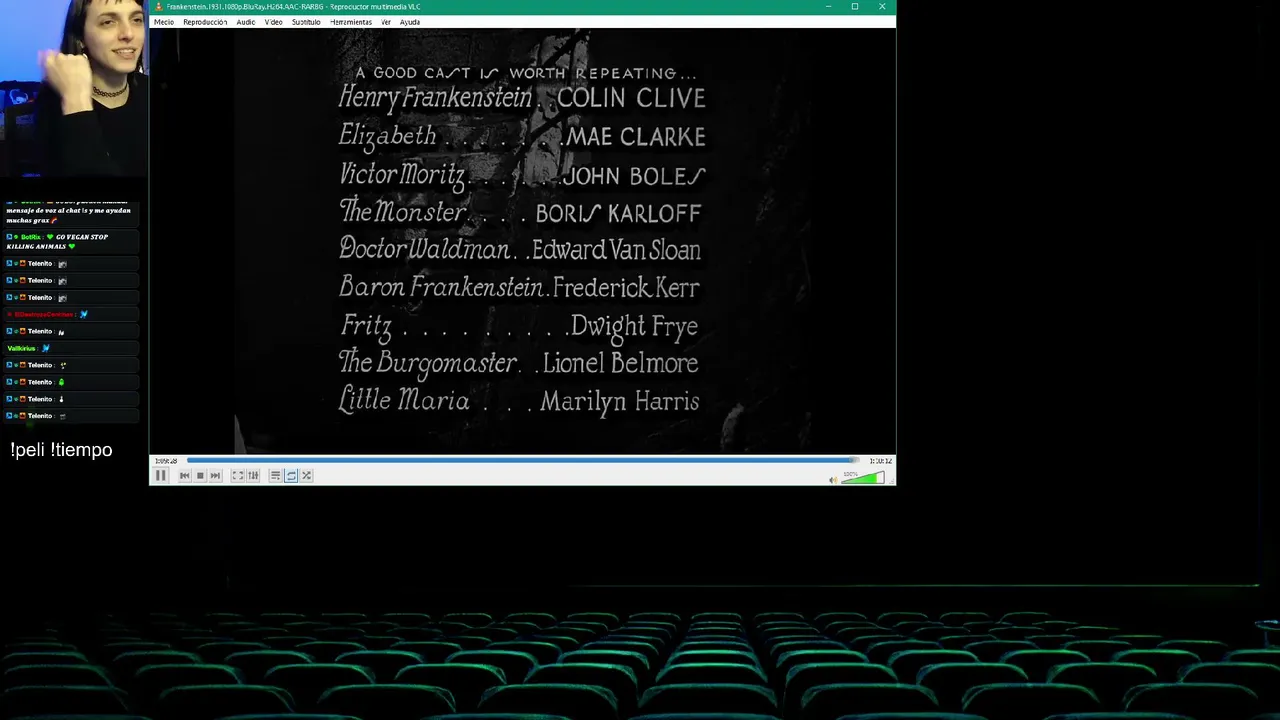Show the VLC playlist
1280x720 pixels.
[x=275, y=476]
